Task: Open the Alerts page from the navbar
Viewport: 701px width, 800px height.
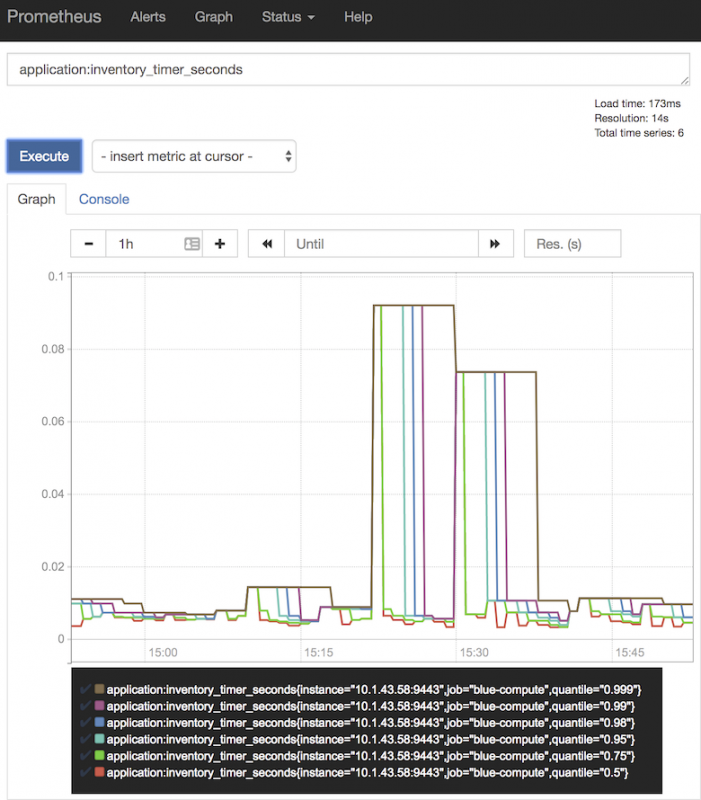Action: [x=147, y=17]
